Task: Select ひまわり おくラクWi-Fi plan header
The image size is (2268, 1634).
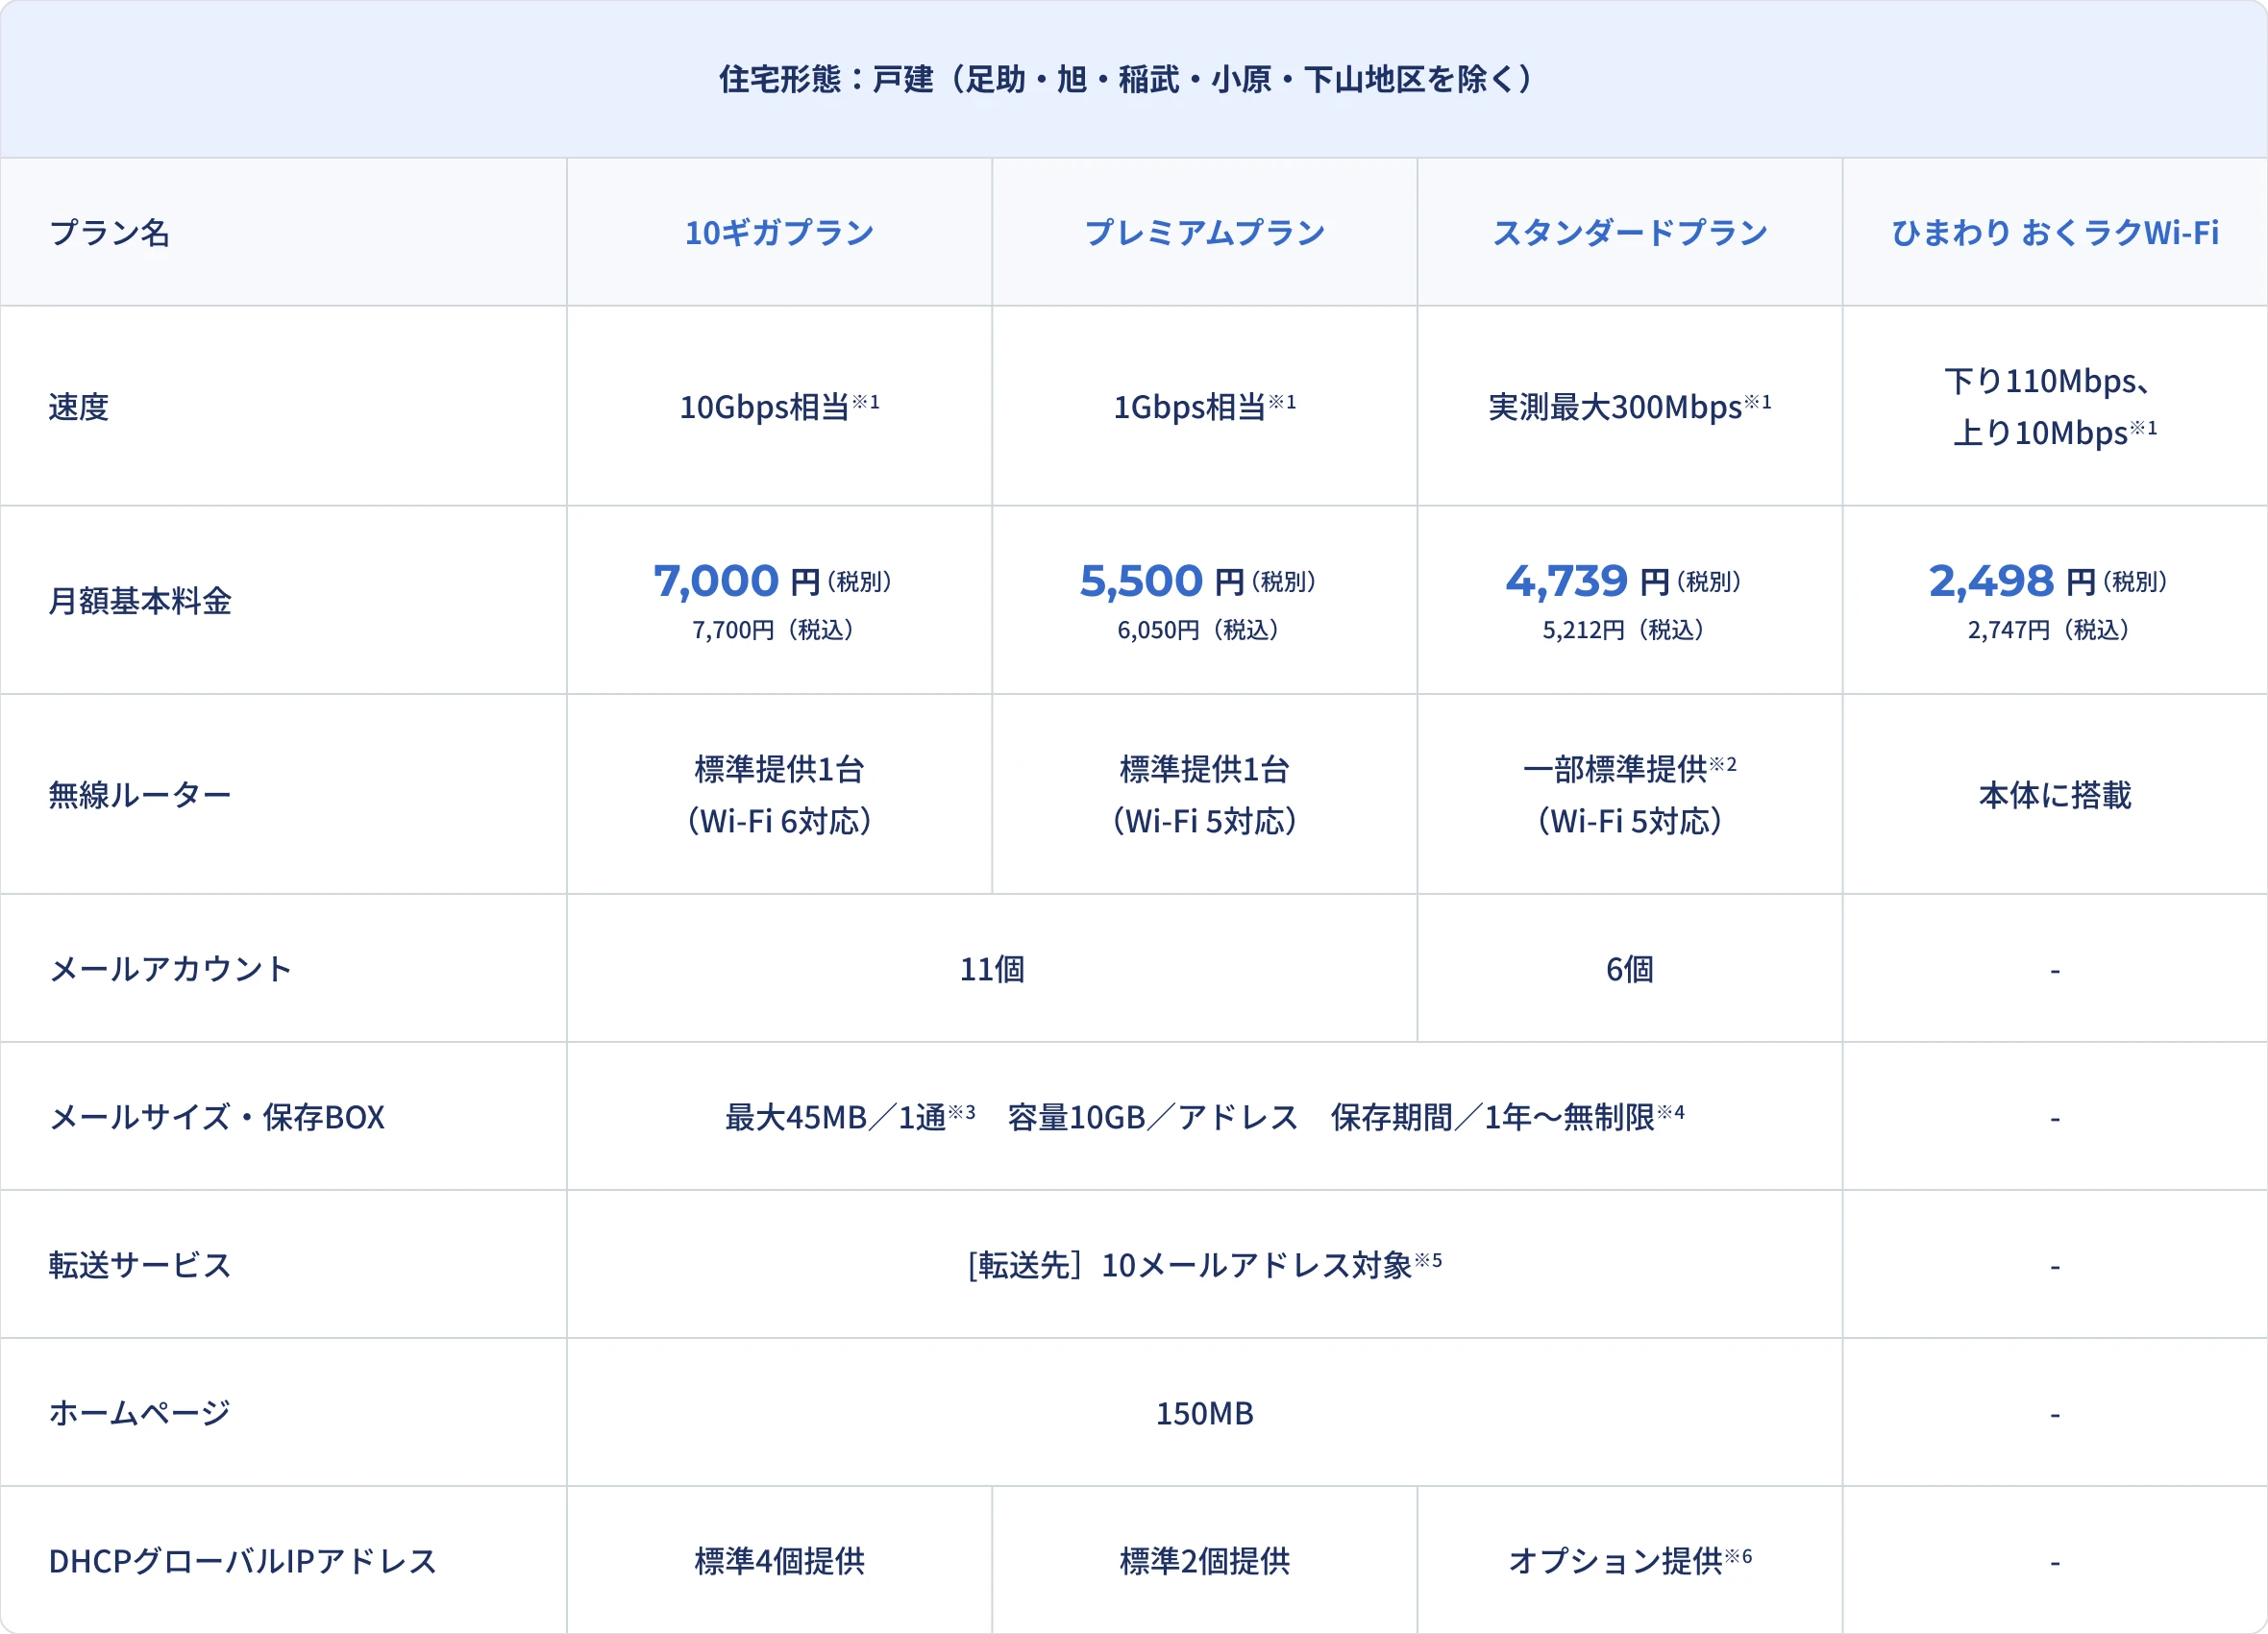Action: 2054,233
